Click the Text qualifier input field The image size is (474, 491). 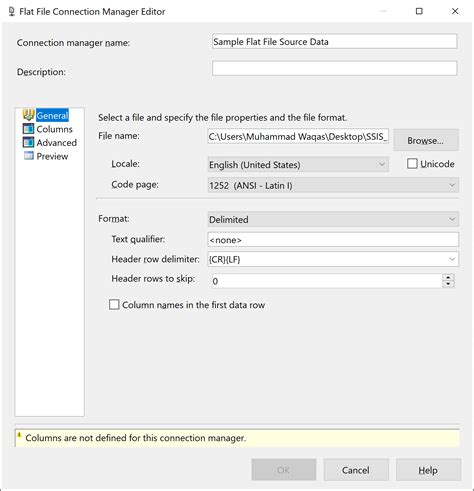click(x=333, y=240)
